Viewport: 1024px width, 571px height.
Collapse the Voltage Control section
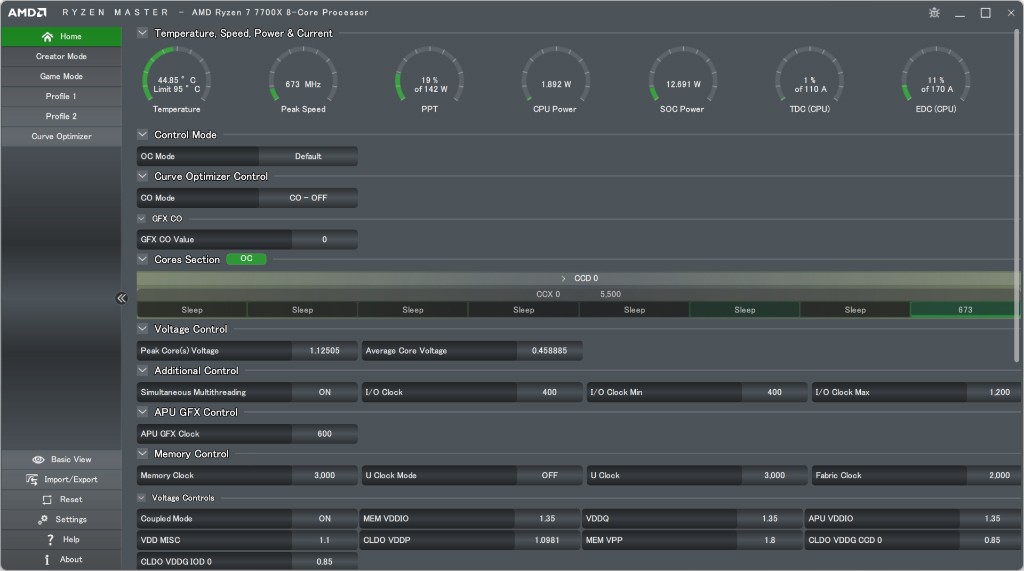point(143,329)
